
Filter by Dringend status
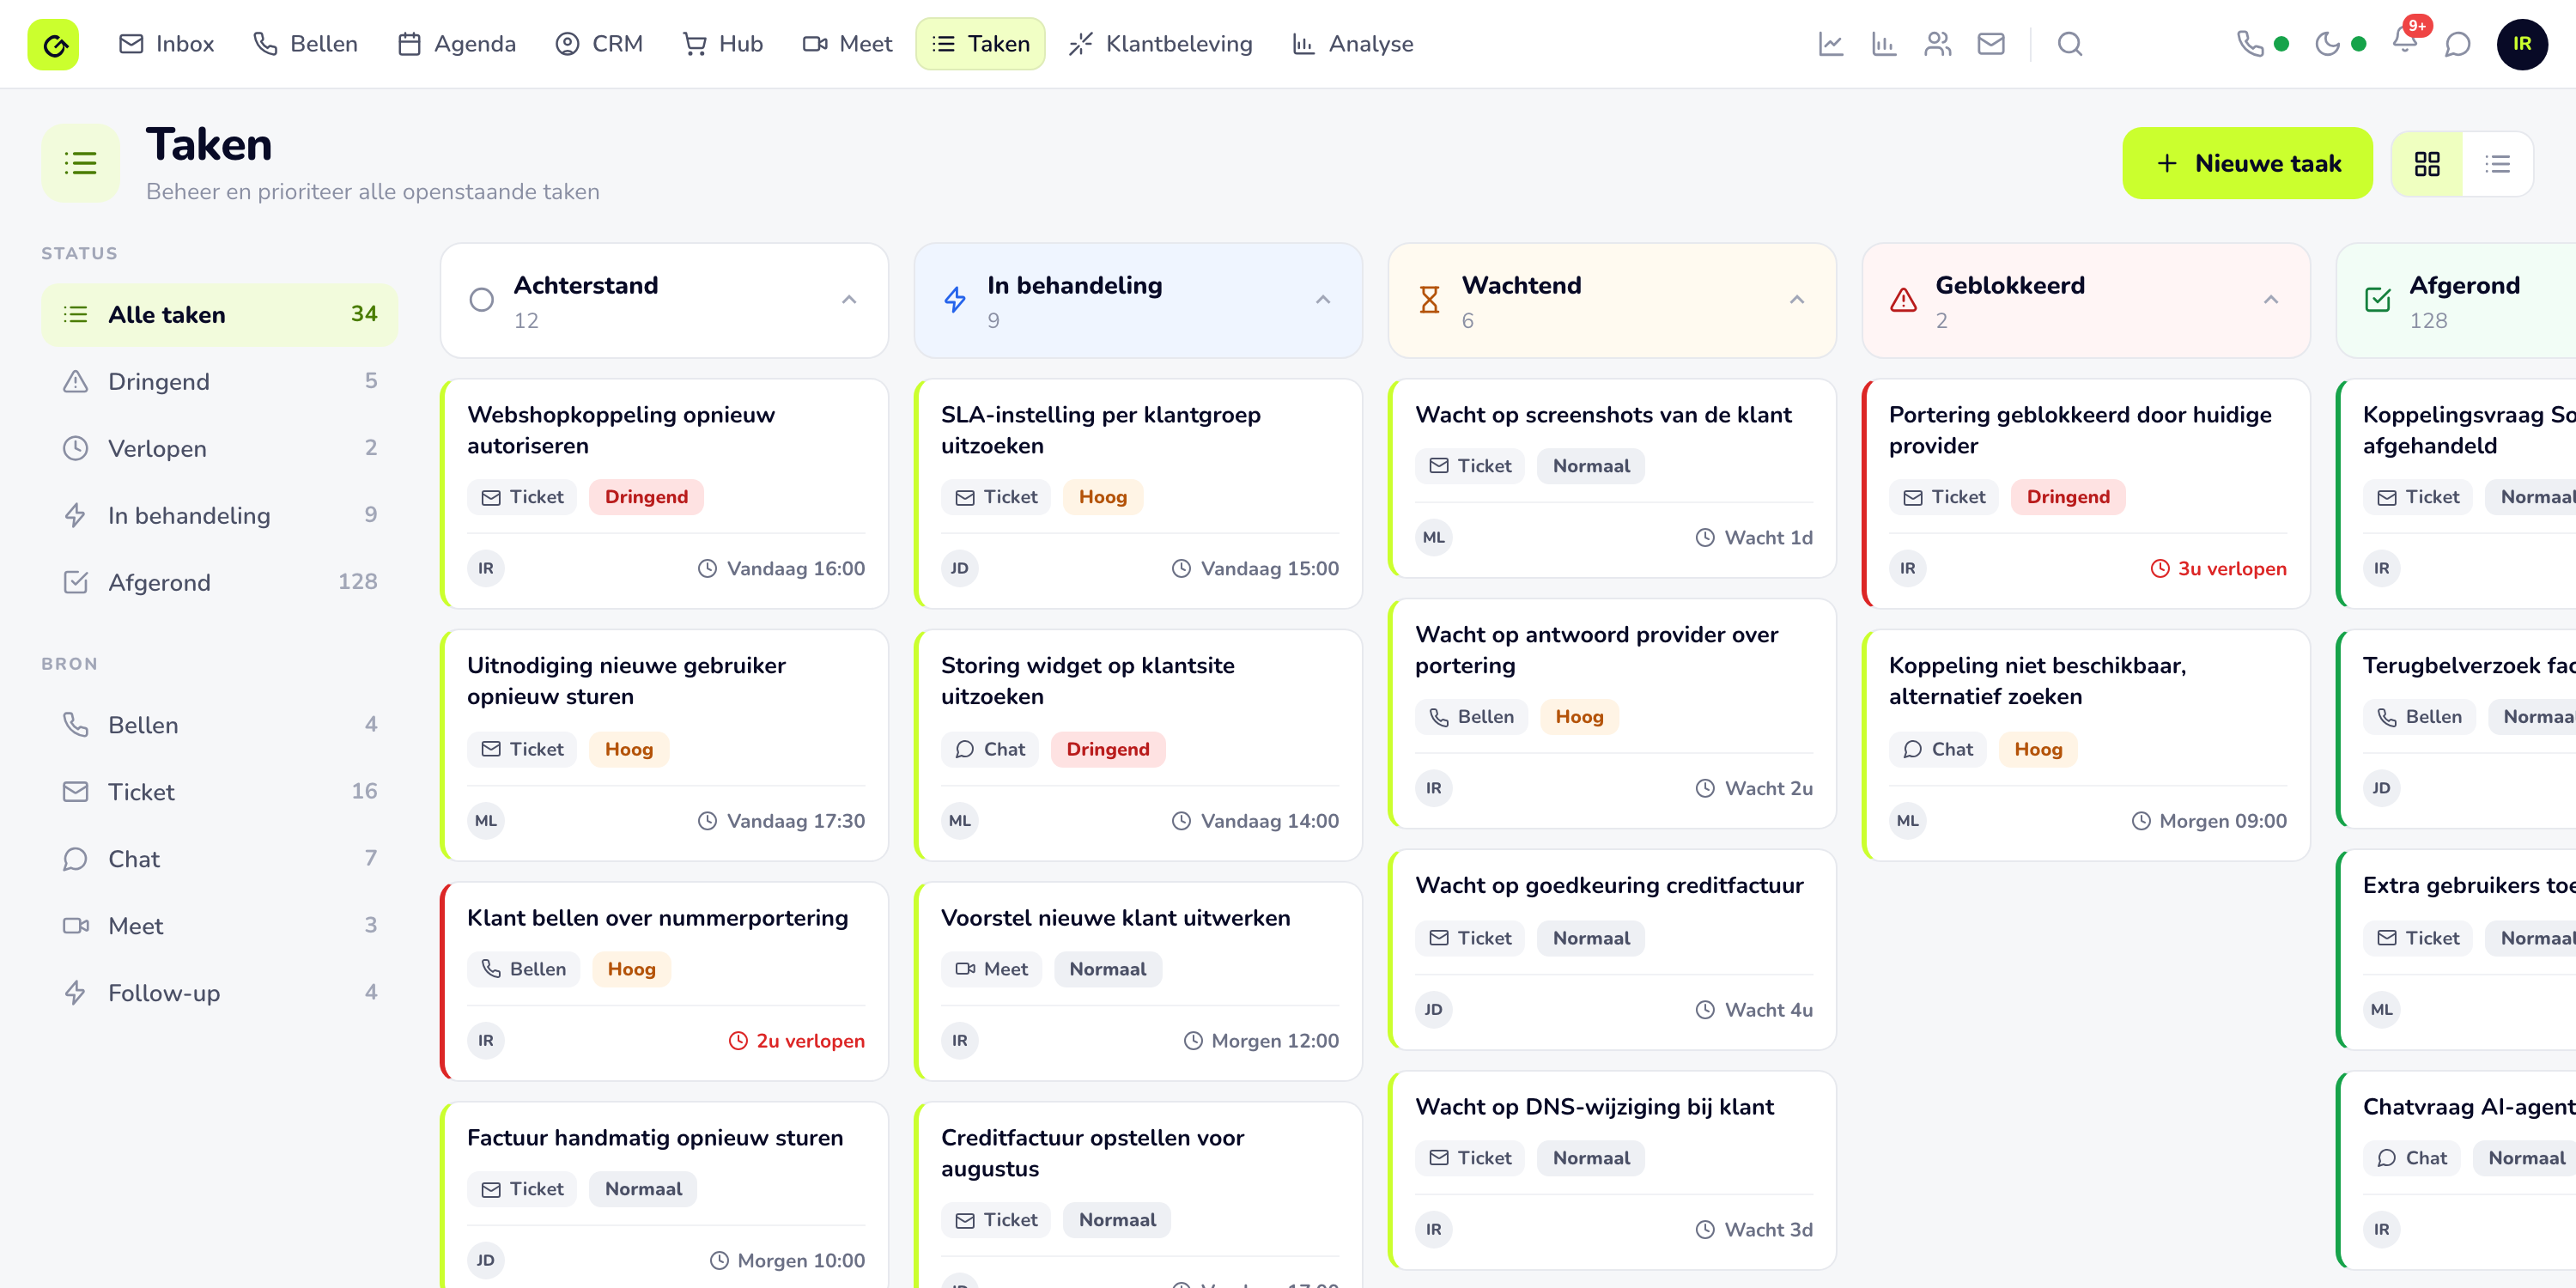tap(219, 382)
